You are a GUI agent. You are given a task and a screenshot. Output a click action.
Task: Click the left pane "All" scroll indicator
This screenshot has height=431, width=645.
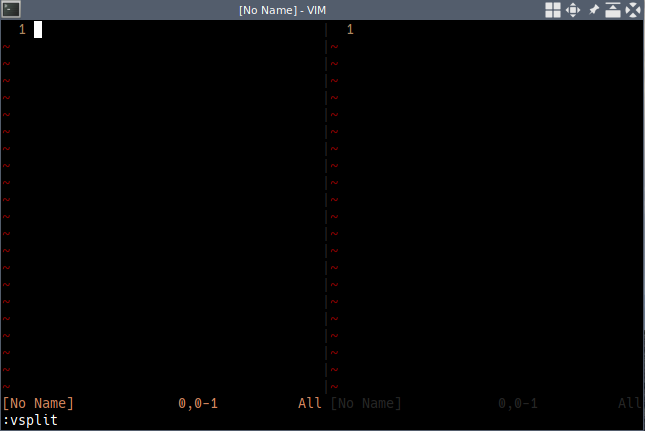point(310,403)
